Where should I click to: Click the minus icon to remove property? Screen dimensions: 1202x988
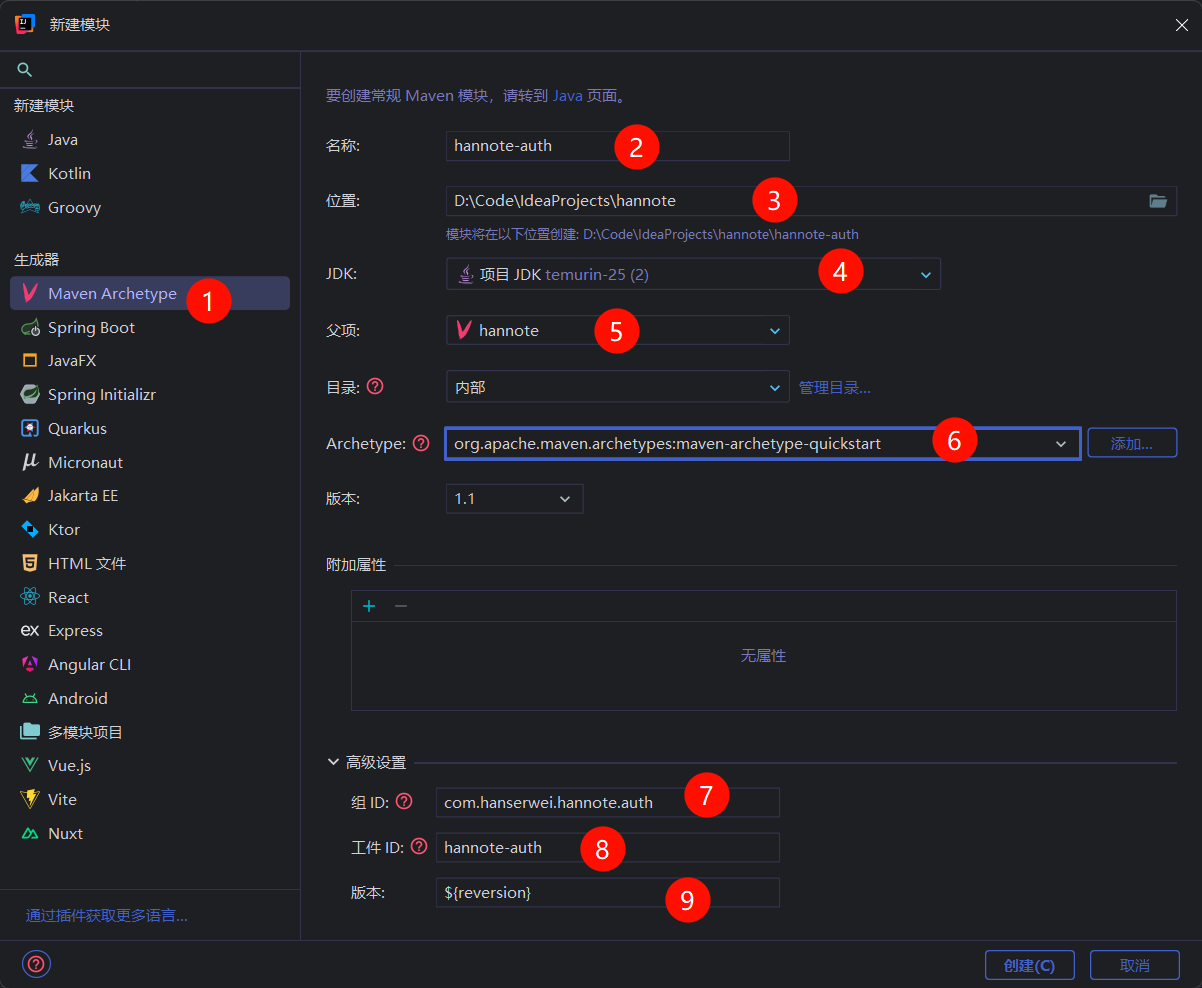pos(401,606)
